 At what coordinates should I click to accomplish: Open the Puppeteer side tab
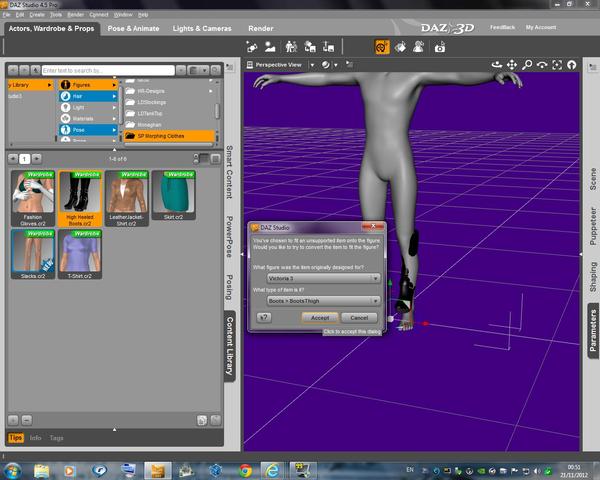tap(593, 226)
